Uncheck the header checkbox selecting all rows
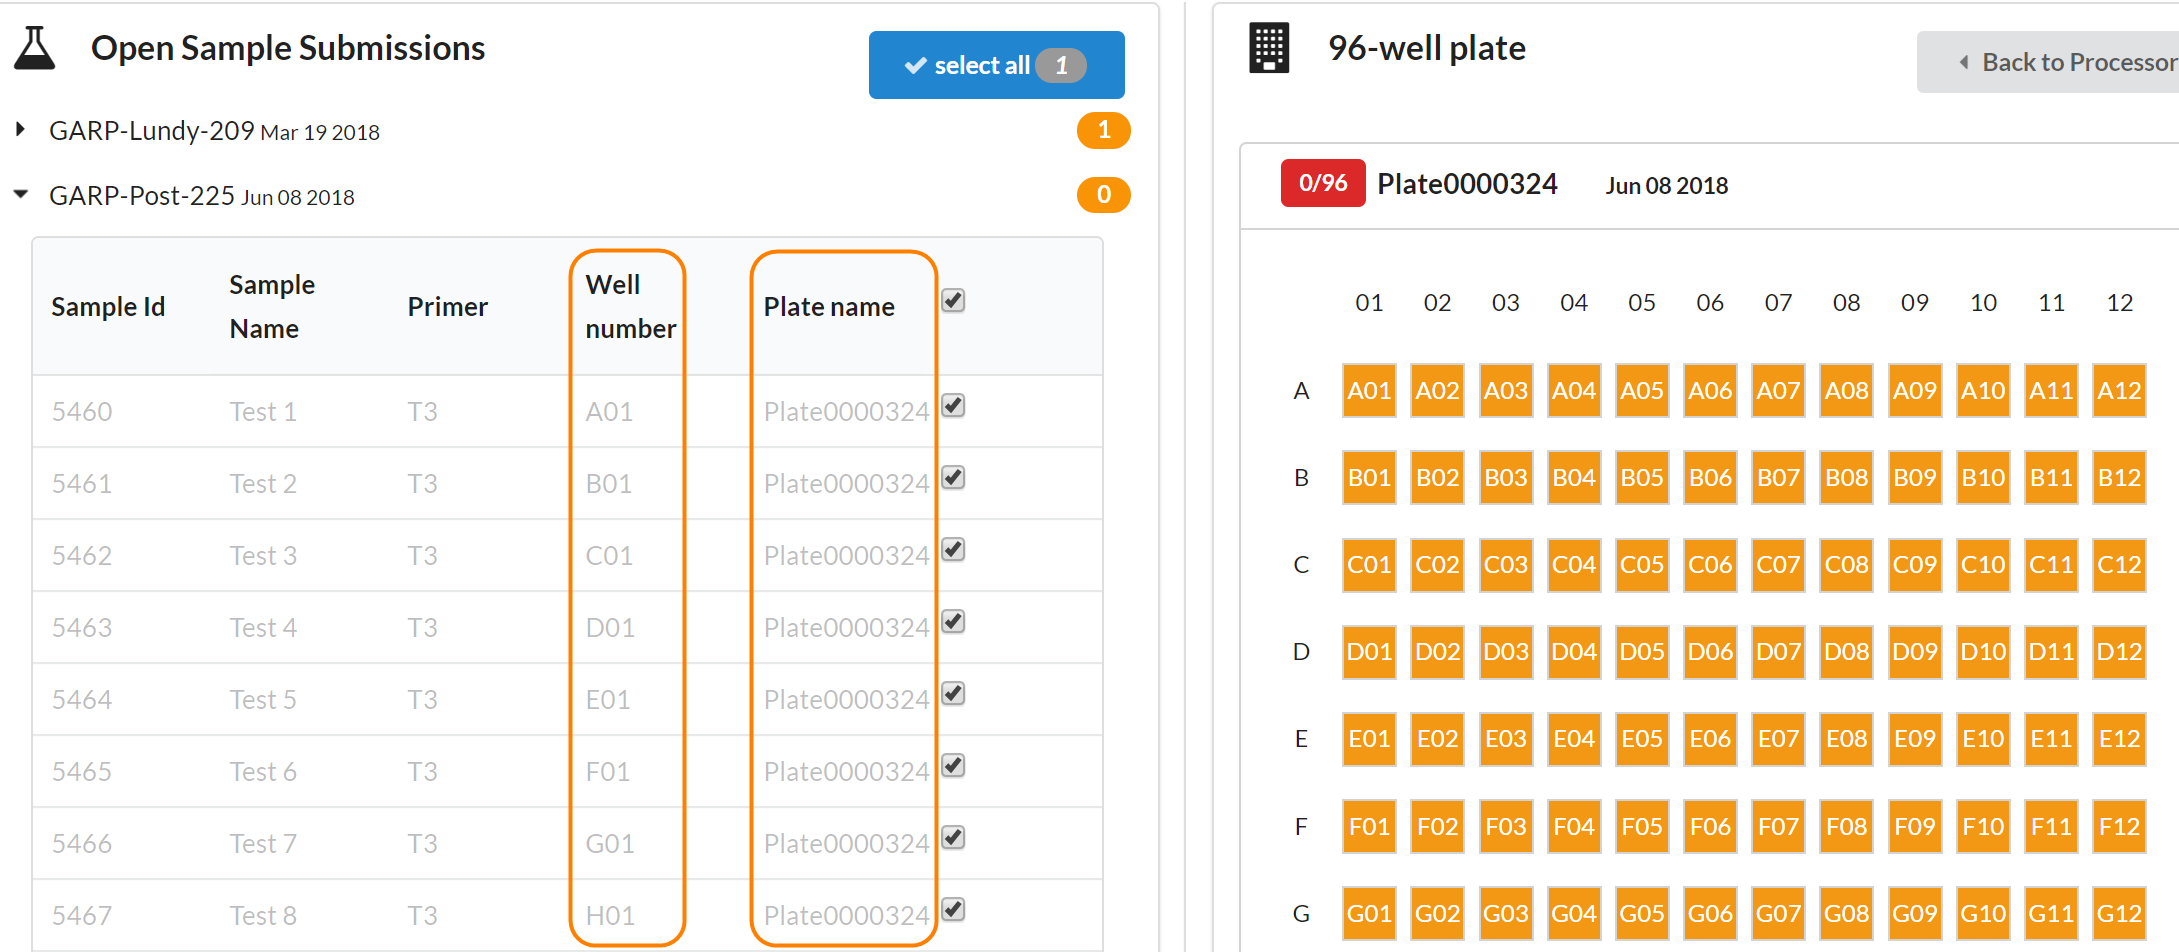Viewport: 2179px width, 952px height. 953,301
